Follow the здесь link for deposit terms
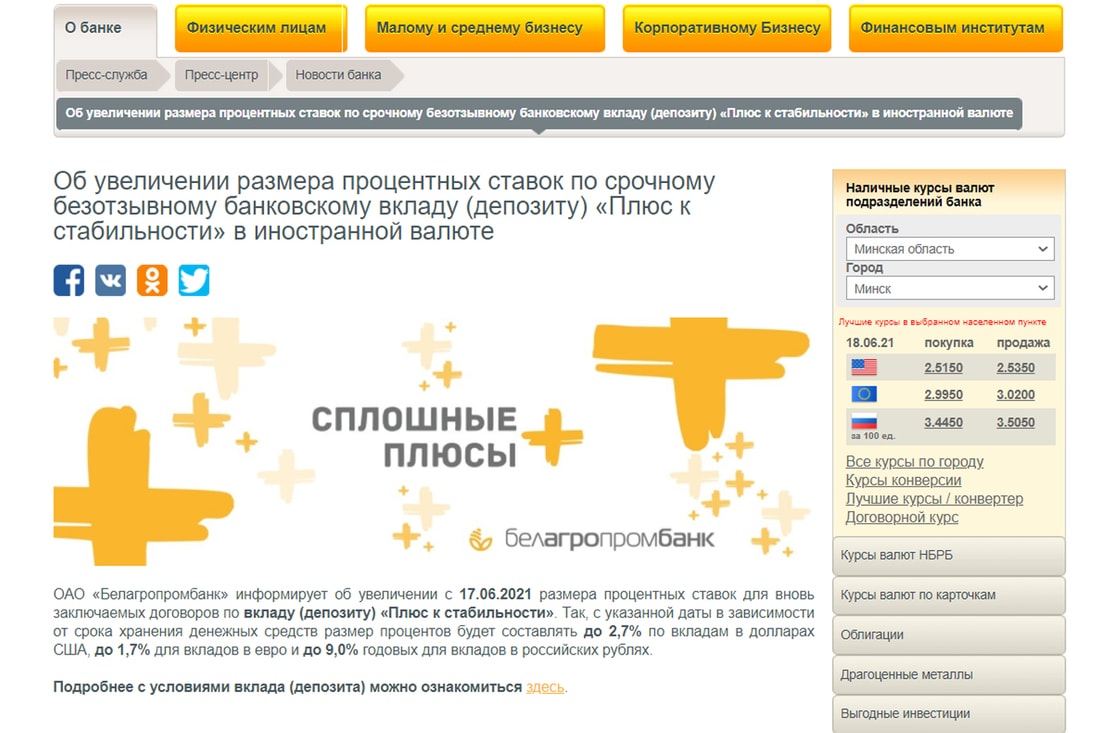Image resolution: width=1100 pixels, height=733 pixels. [x=545, y=687]
